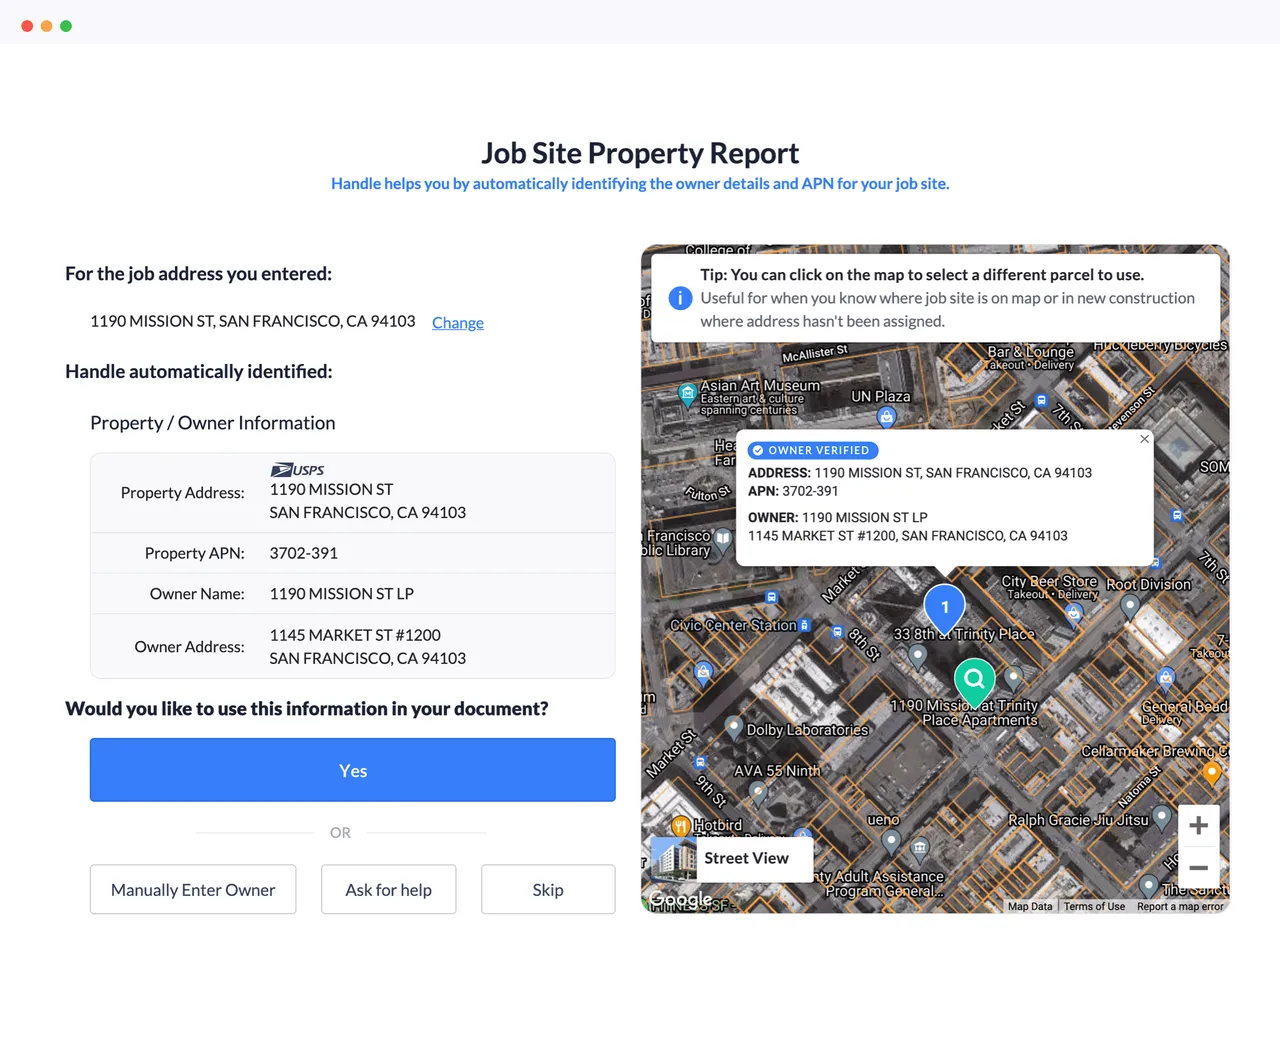This screenshot has height=1044, width=1280.
Task: Click the info icon in the tip banner
Action: [680, 298]
